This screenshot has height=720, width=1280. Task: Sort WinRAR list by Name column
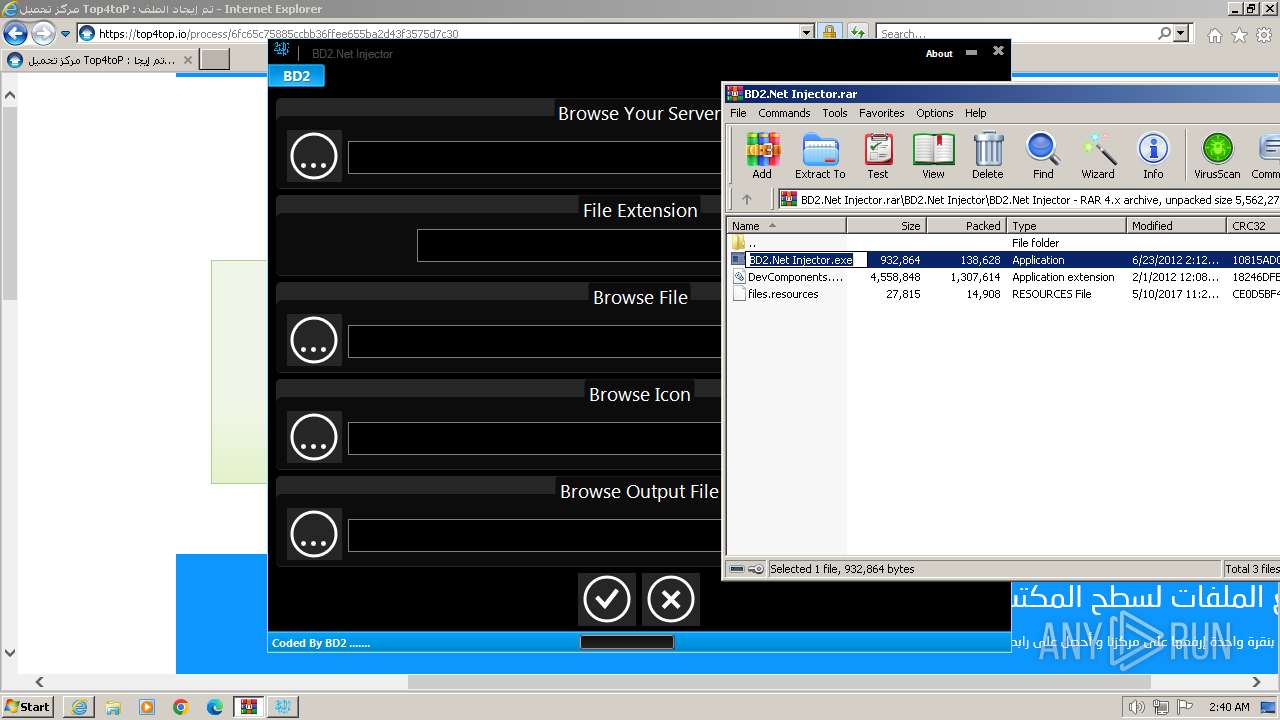pyautogui.click(x=786, y=226)
